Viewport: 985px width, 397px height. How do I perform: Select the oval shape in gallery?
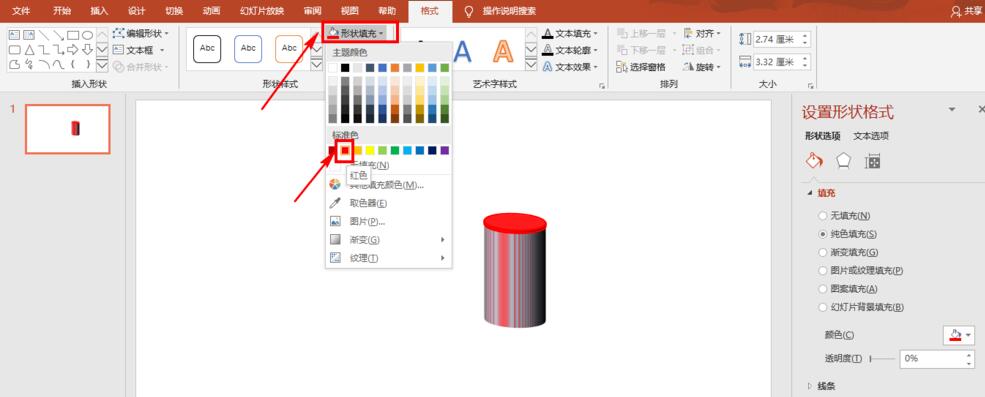[x=87, y=35]
